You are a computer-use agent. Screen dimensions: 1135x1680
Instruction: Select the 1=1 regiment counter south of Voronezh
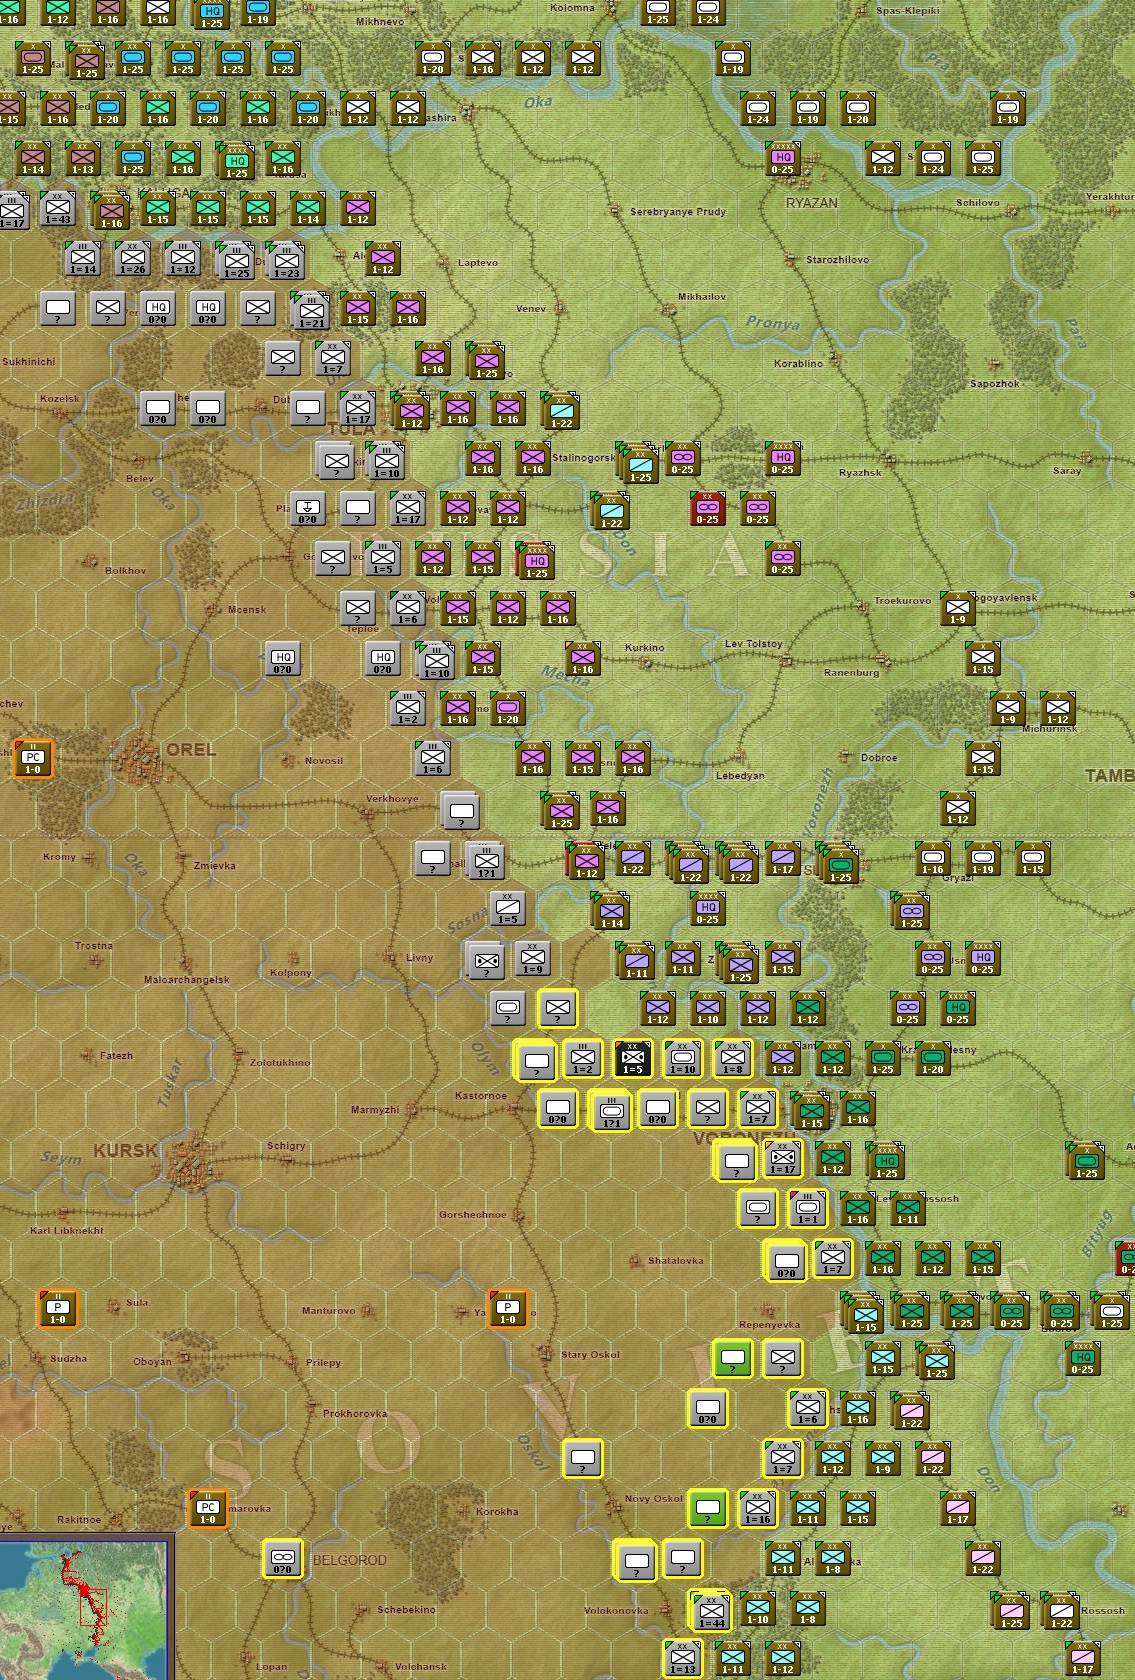(807, 1208)
